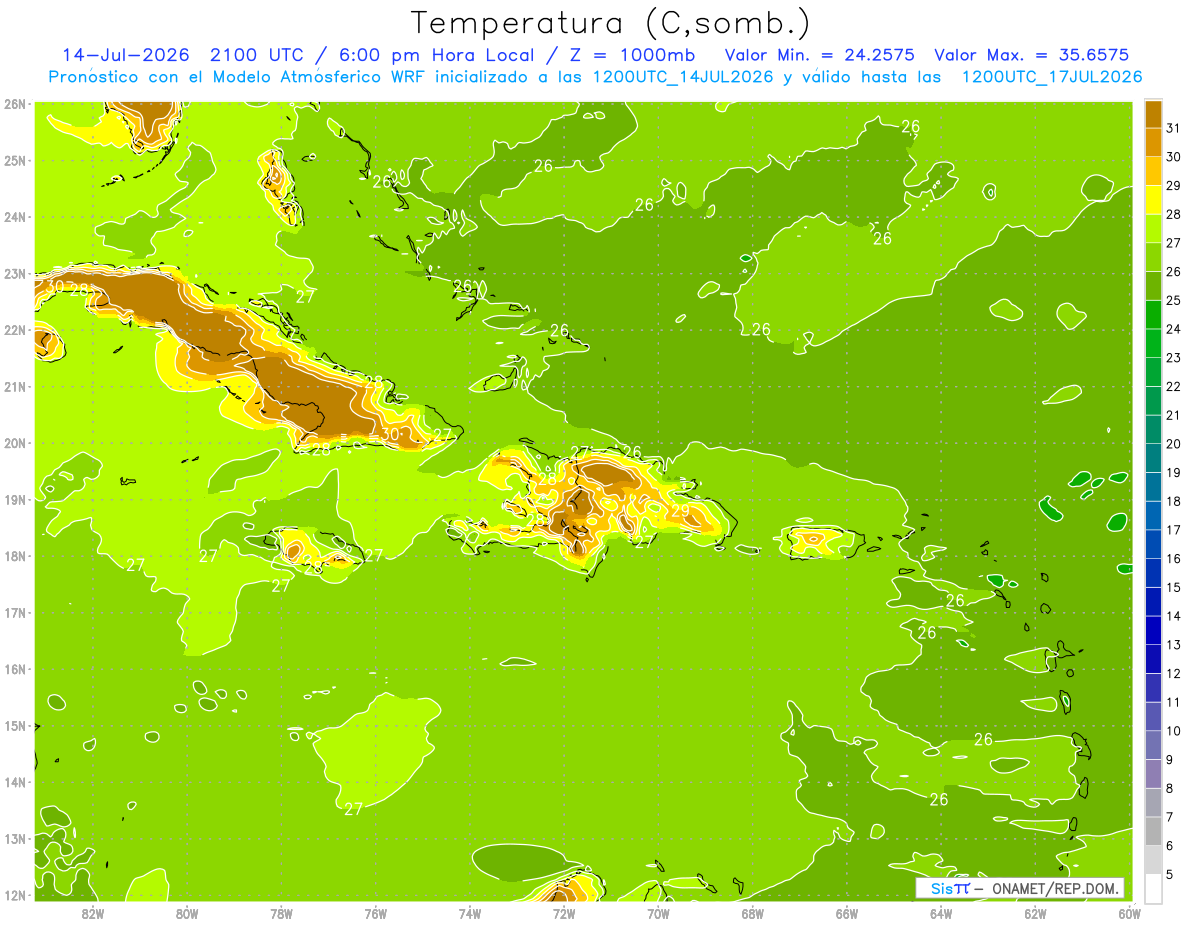This screenshot has width=1200, height=927.
Task: Click the '24N' latitude axis label
Action: pyautogui.click(x=15, y=217)
